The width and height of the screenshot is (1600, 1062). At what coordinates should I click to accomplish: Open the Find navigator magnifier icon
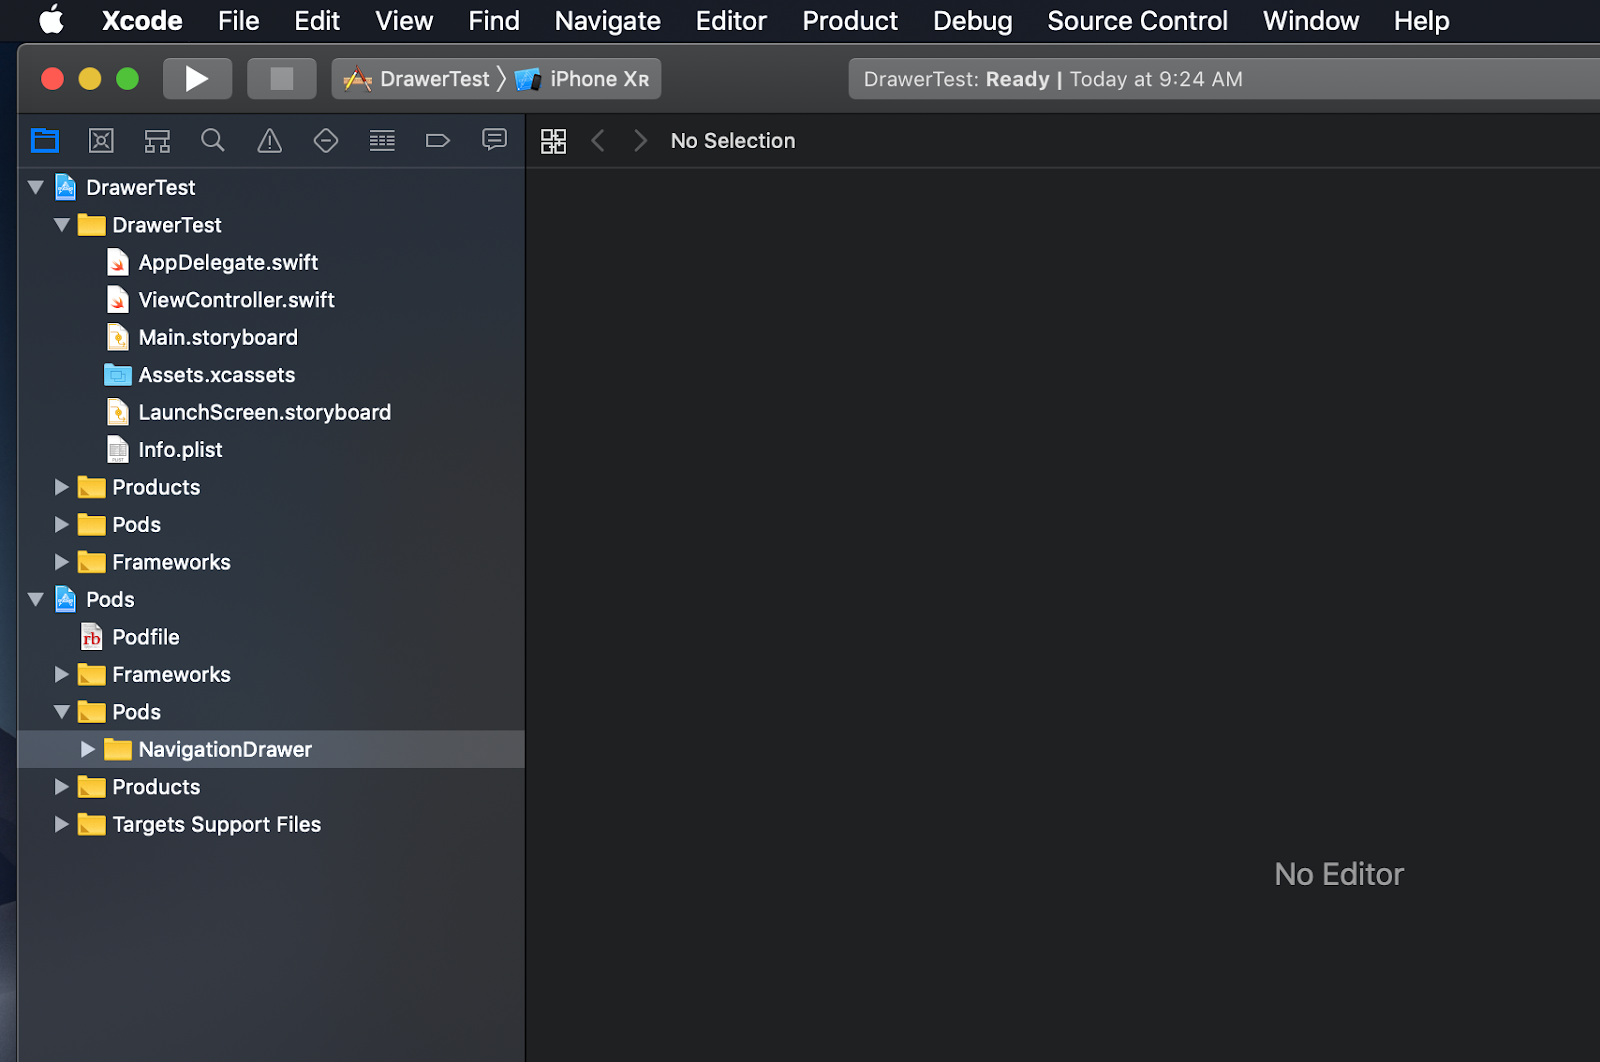213,141
